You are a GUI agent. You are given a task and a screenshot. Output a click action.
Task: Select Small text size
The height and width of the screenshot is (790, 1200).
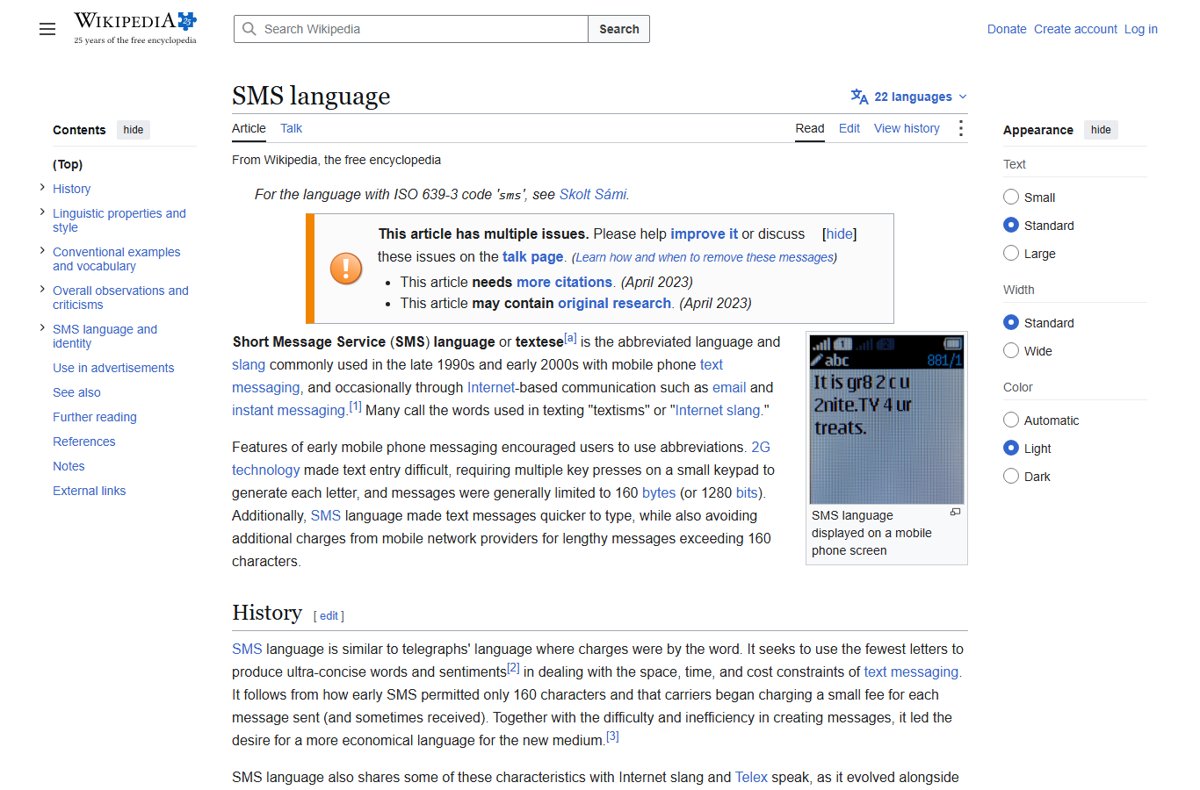pos(1011,197)
